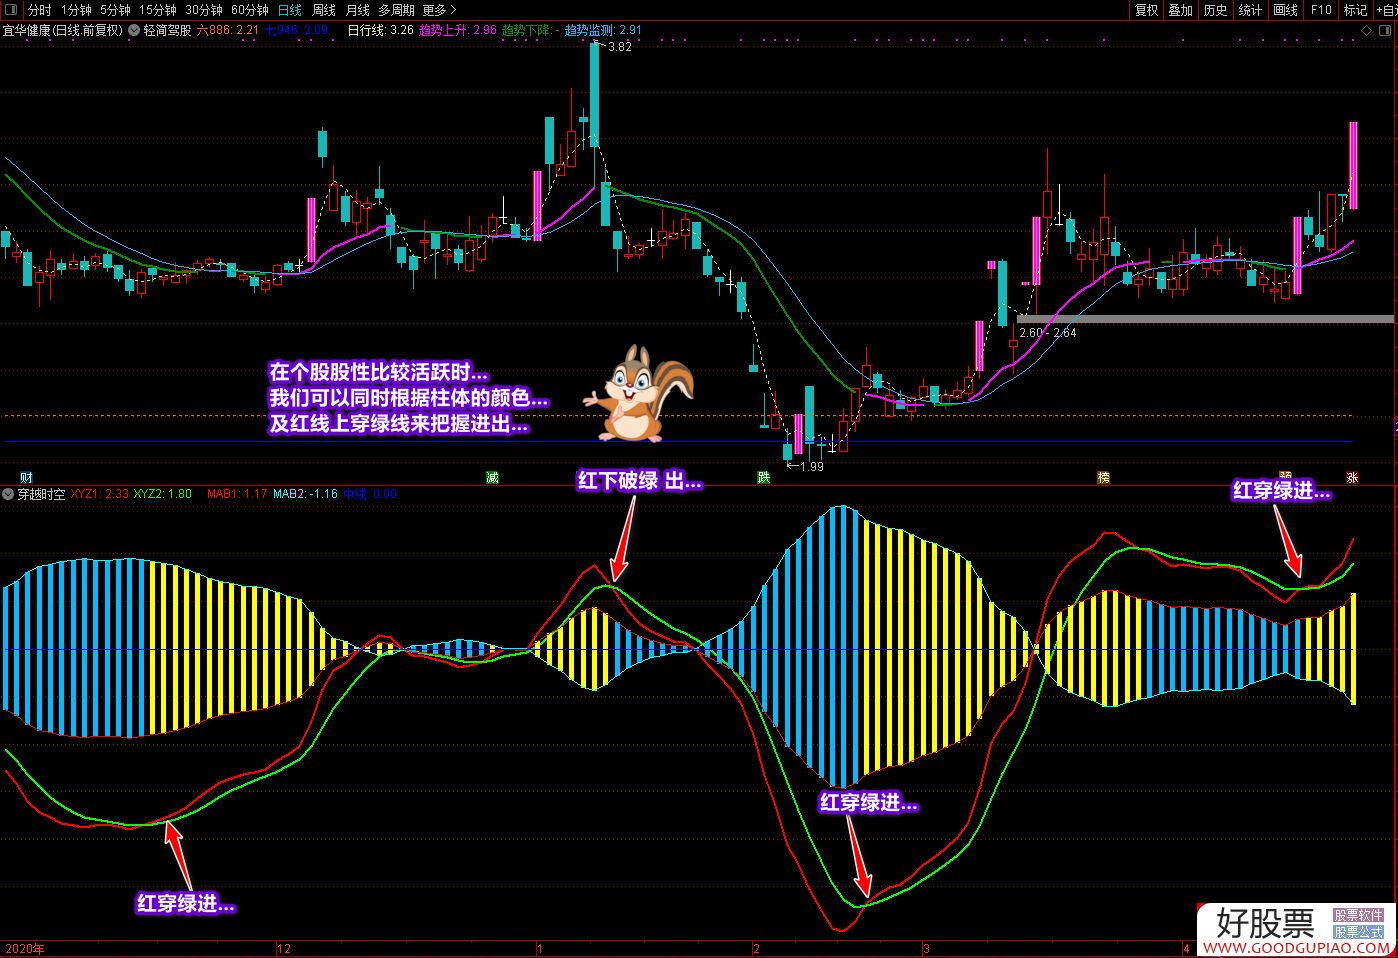
Task: Open the 统计 statistics button
Action: 1251,10
